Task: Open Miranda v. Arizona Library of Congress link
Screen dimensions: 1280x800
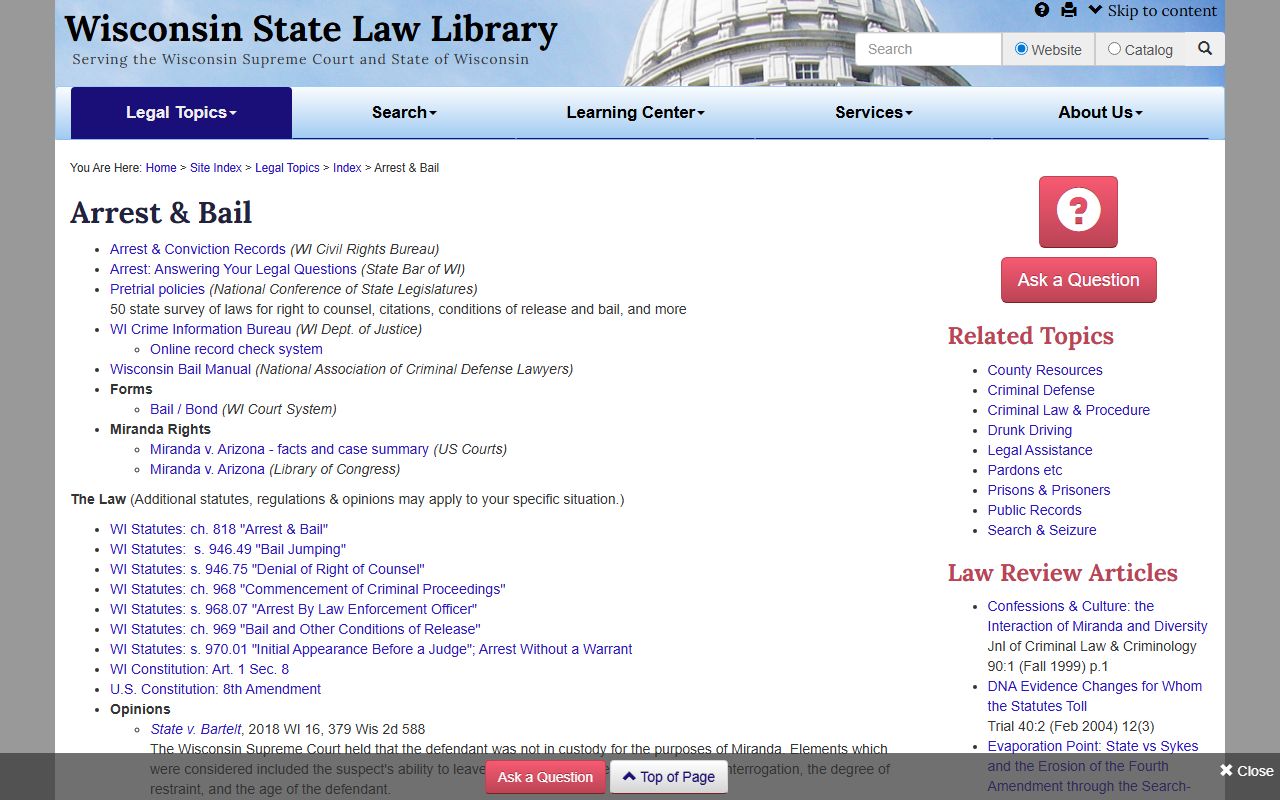Action: coord(207,469)
